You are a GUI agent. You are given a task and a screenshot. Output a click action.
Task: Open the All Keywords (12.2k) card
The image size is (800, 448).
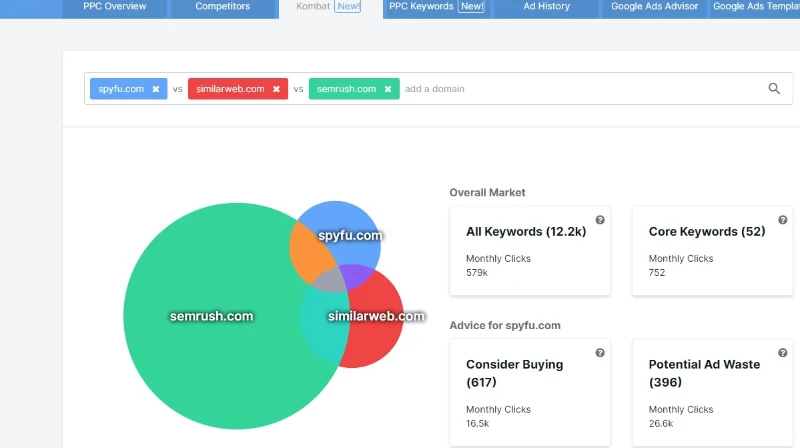coord(530,251)
